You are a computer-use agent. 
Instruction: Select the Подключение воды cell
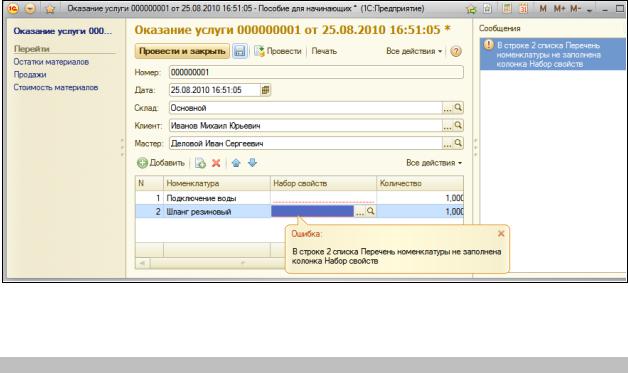coord(217,198)
